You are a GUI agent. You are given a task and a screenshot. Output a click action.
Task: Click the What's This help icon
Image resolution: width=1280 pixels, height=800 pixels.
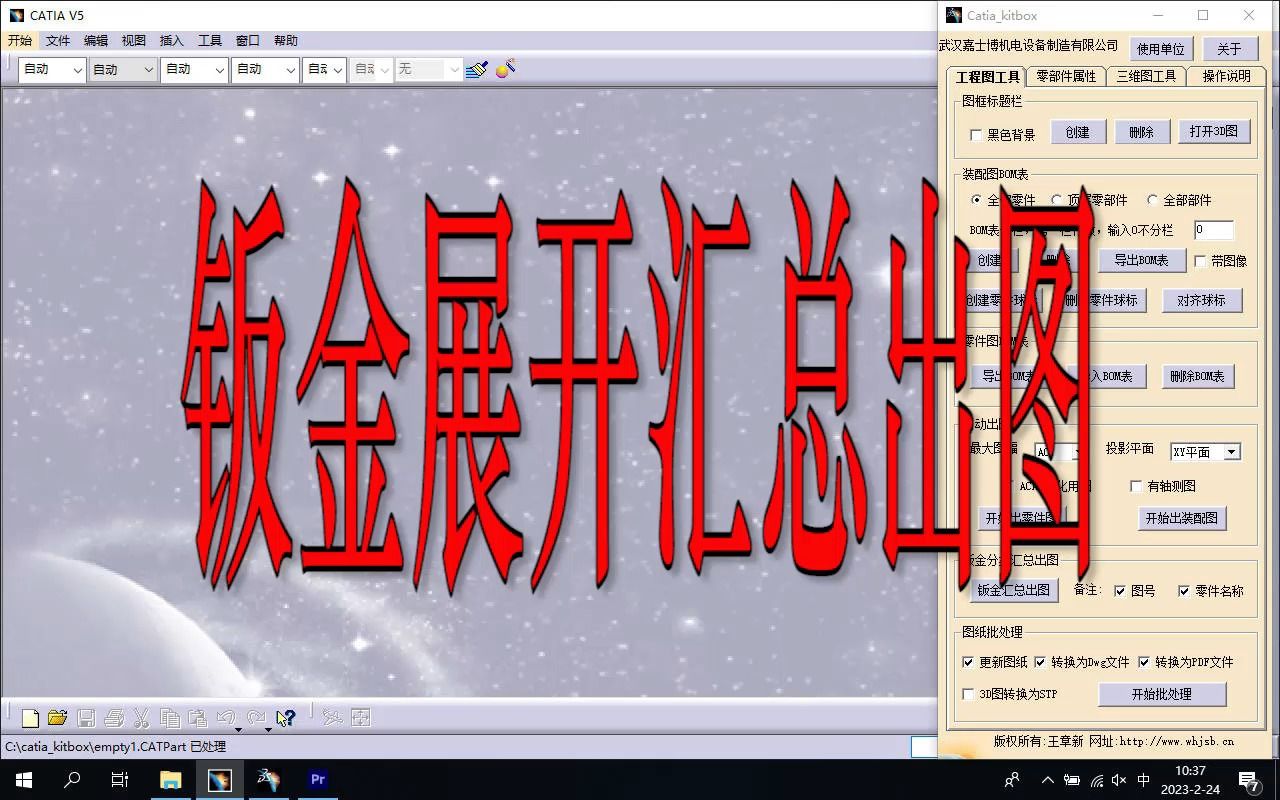286,717
